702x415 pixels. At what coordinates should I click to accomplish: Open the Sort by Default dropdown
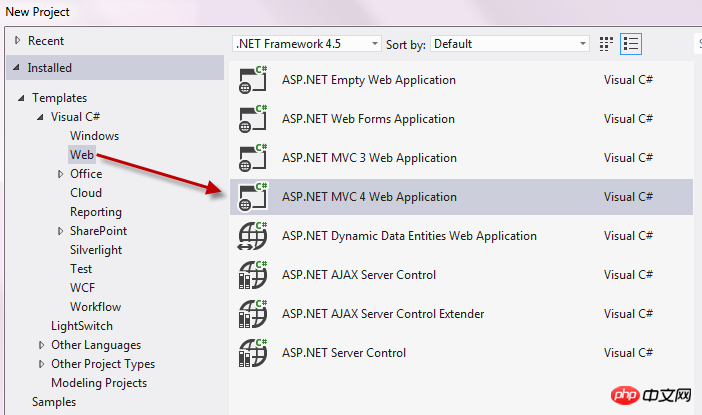pyautogui.click(x=509, y=44)
